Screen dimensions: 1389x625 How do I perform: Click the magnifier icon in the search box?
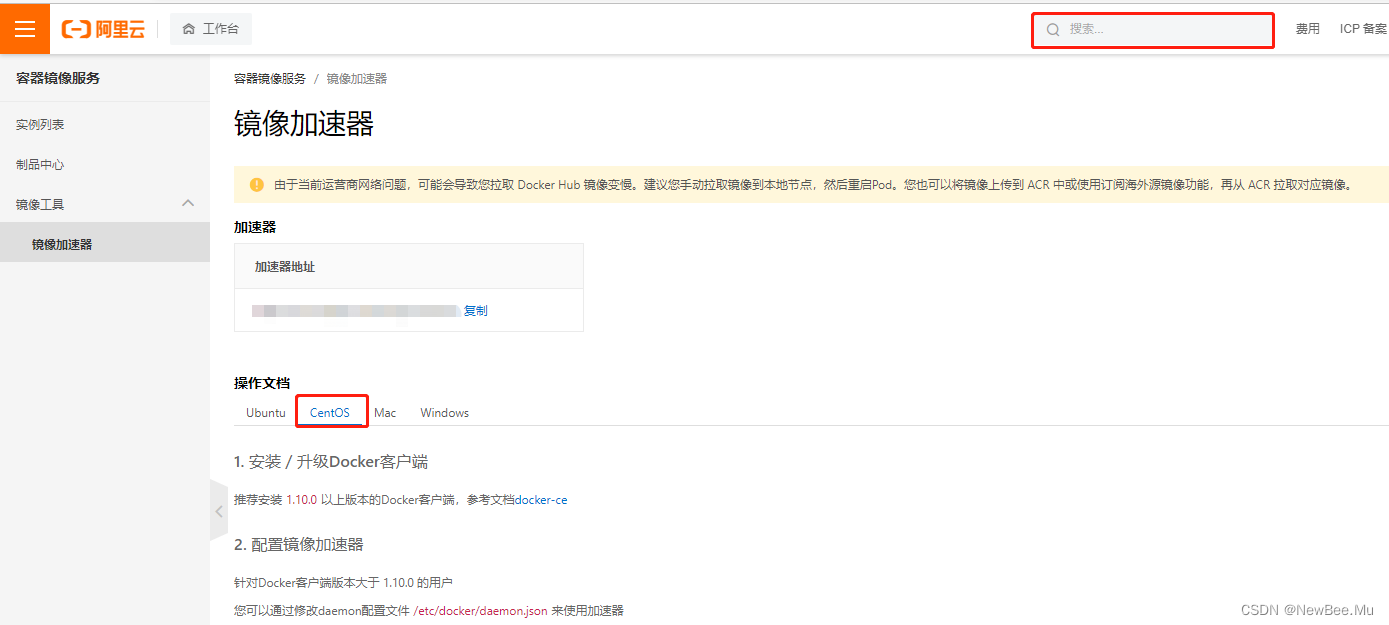1053,29
